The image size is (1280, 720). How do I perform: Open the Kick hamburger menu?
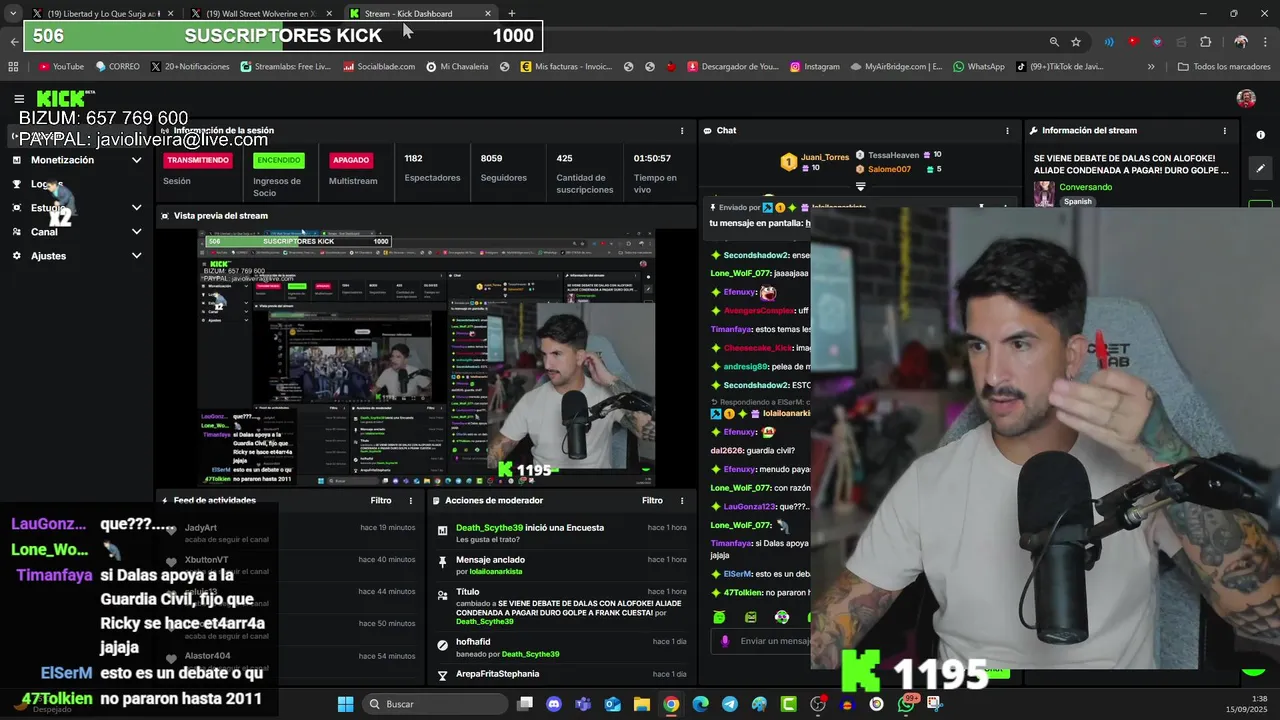pos(19,98)
